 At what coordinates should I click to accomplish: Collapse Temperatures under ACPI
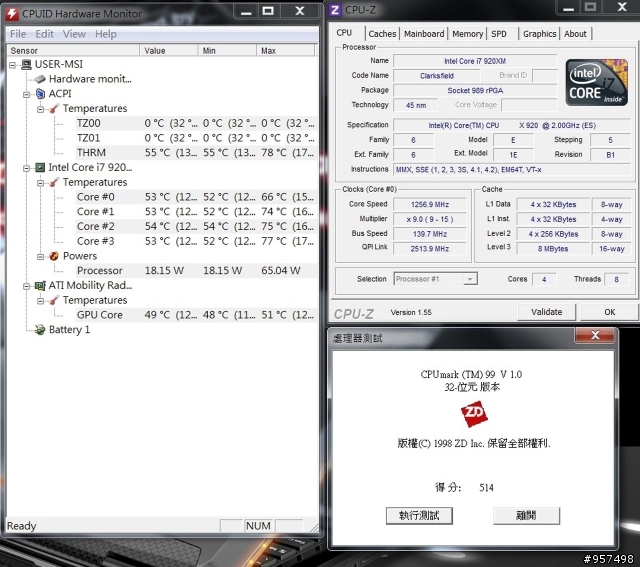40,109
